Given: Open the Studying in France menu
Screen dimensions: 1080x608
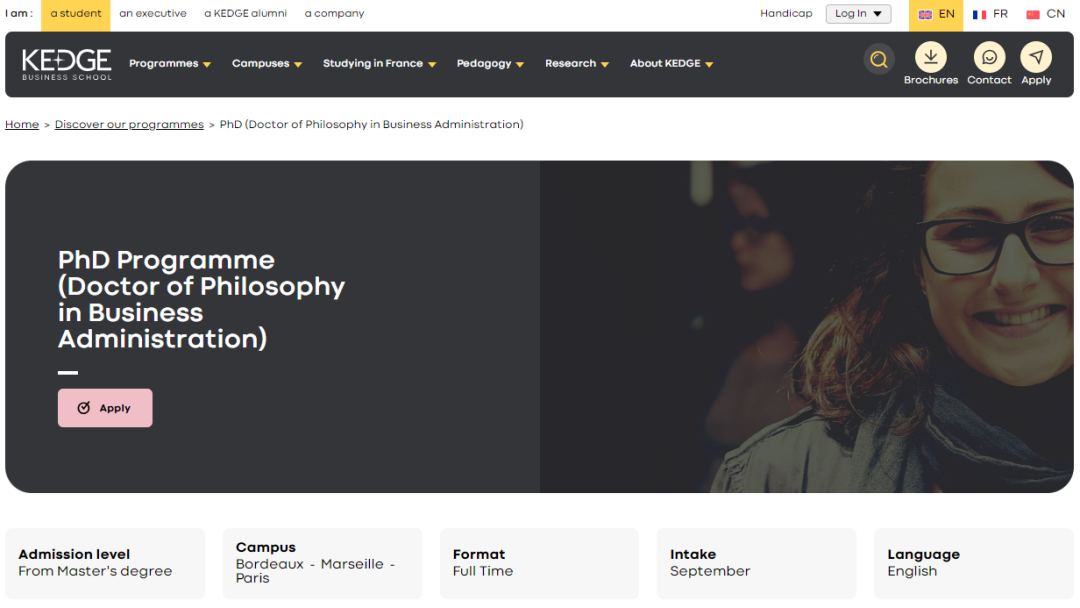Looking at the screenshot, I should click(x=379, y=64).
